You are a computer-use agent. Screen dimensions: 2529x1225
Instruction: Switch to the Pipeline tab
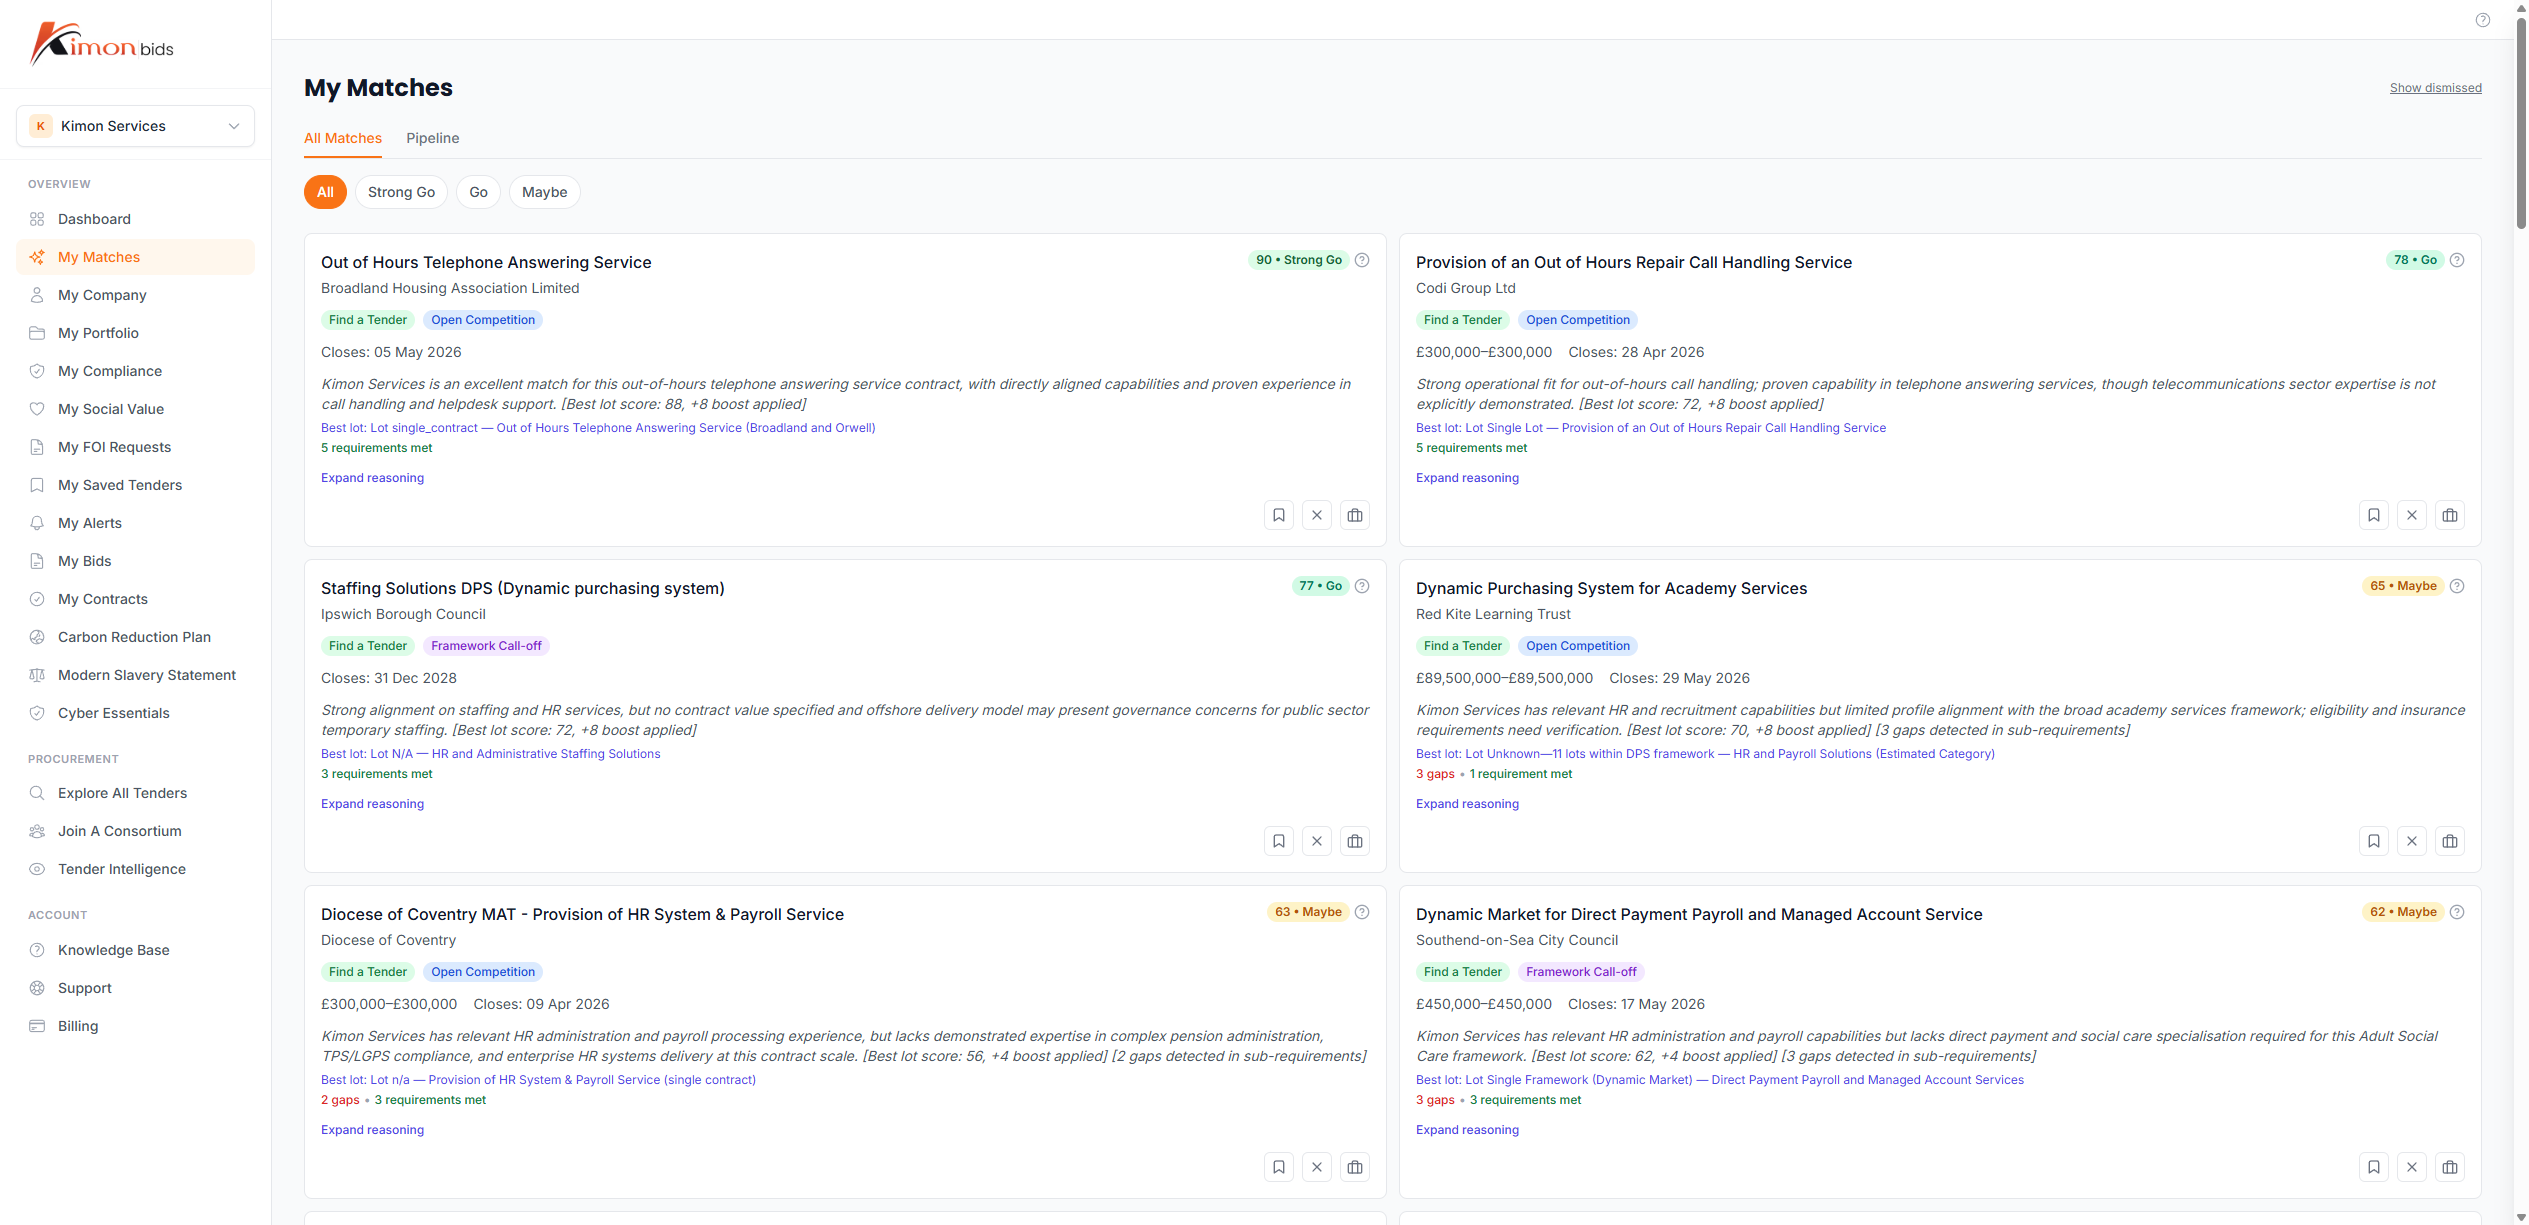pyautogui.click(x=433, y=138)
